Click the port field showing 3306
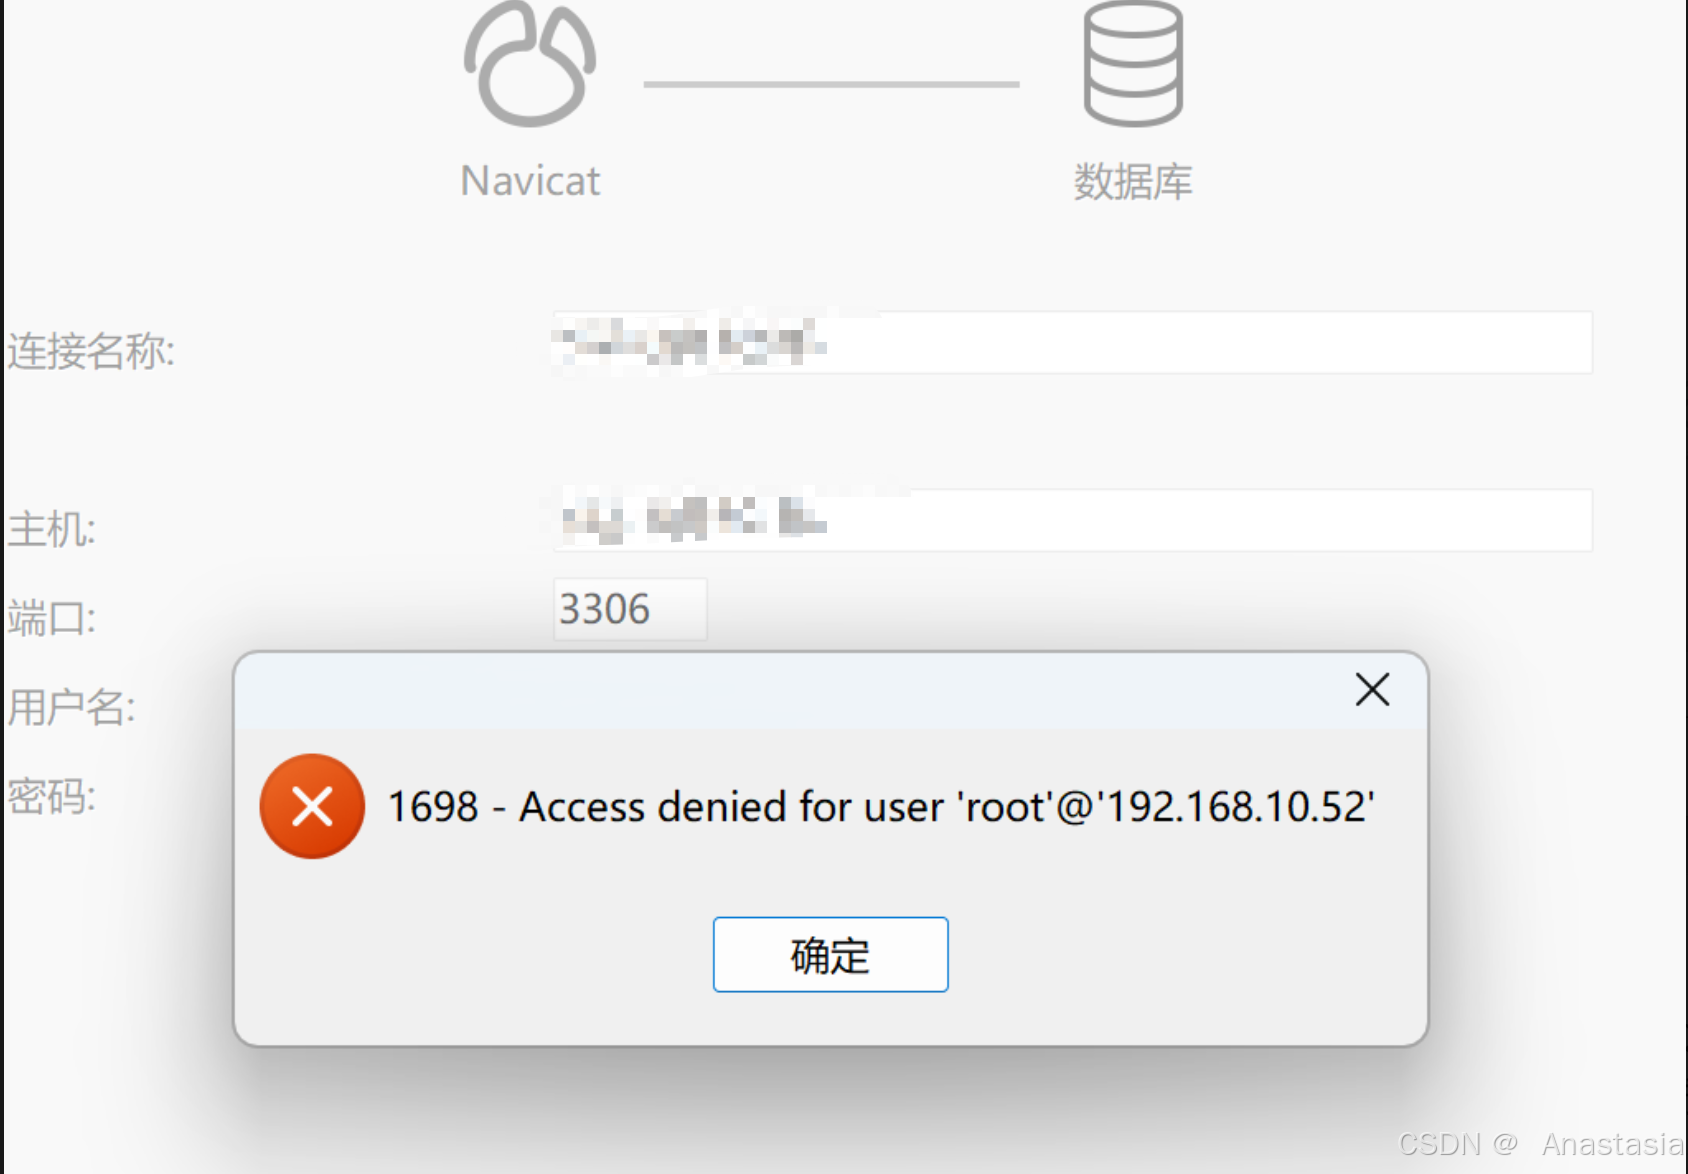Viewport: 1688px width, 1174px height. tap(630, 609)
